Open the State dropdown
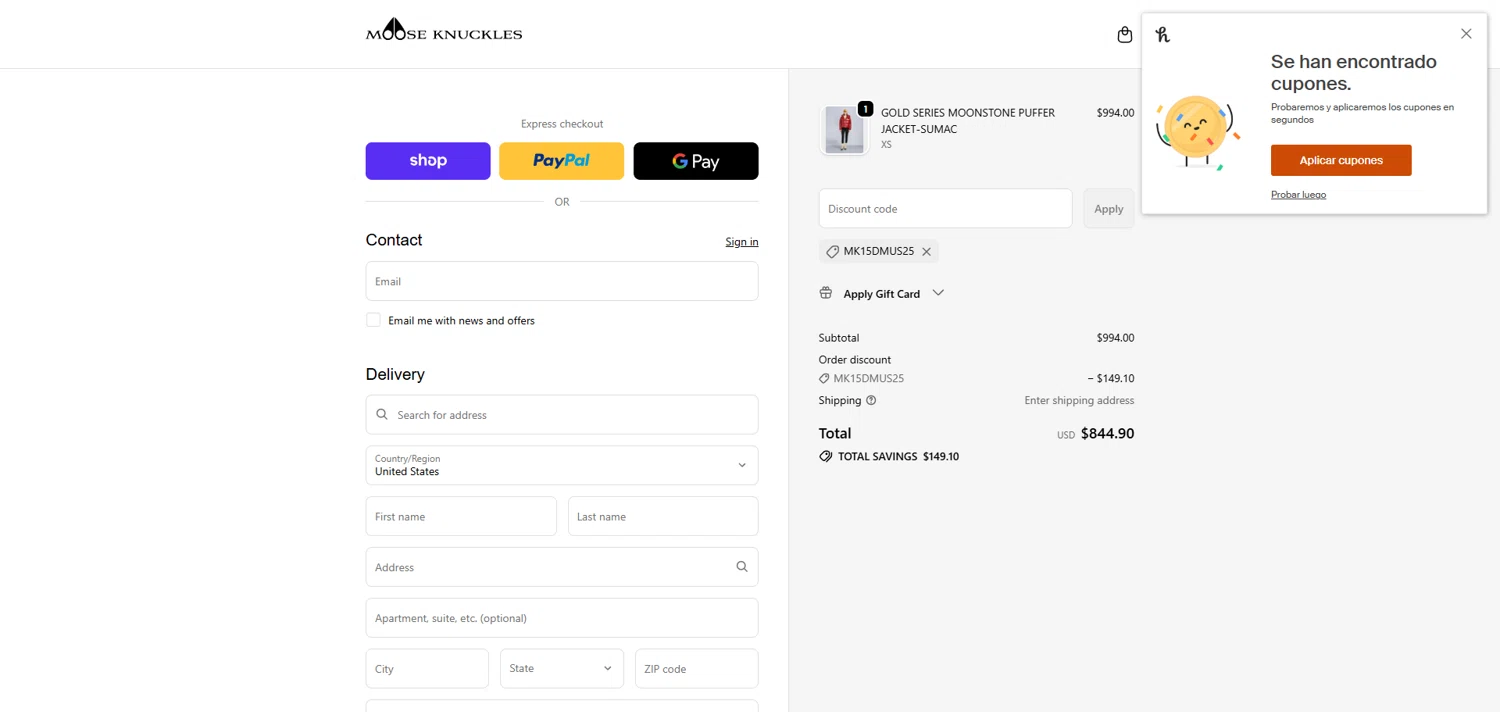 562,668
